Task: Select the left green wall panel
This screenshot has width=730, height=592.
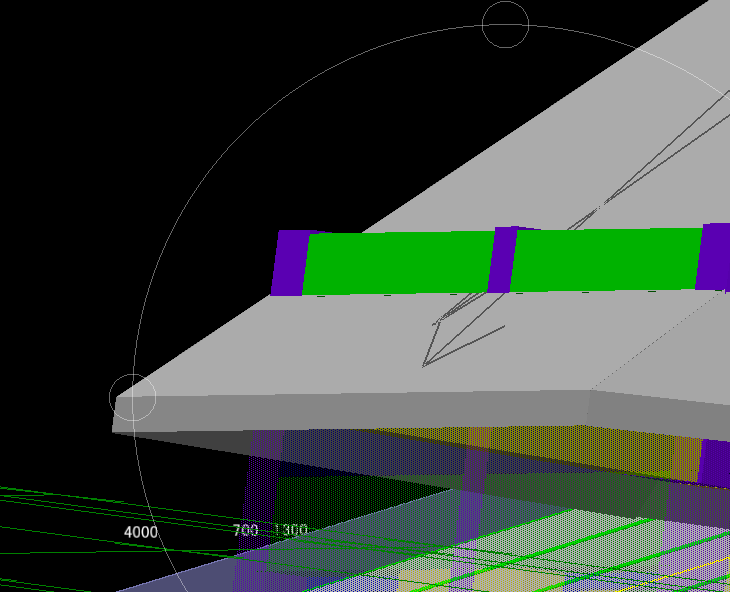Action: (x=399, y=263)
